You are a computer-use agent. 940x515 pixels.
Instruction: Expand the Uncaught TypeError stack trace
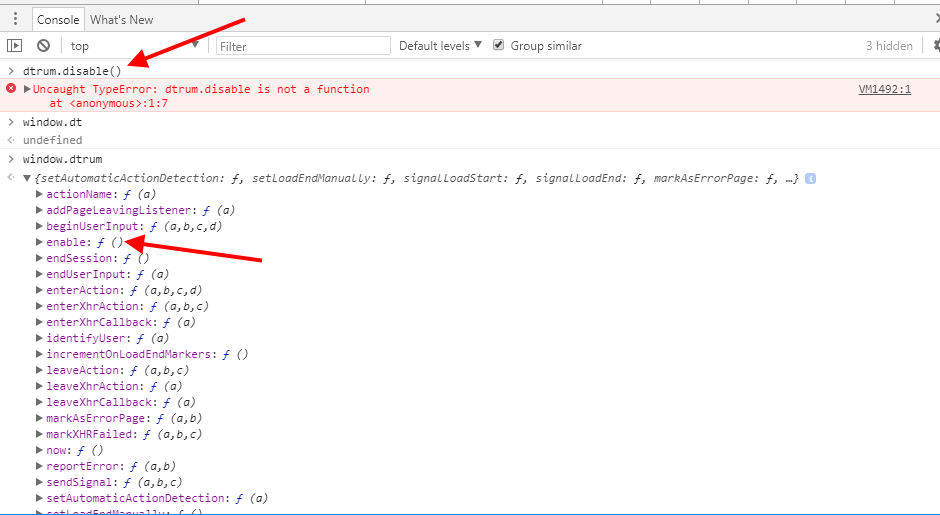coord(27,89)
